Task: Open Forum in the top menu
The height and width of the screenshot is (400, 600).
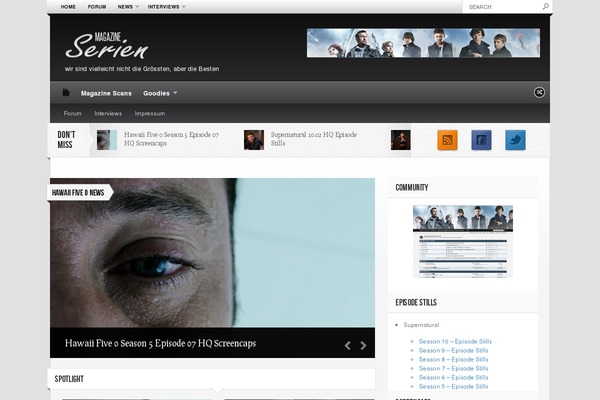Action: click(97, 7)
